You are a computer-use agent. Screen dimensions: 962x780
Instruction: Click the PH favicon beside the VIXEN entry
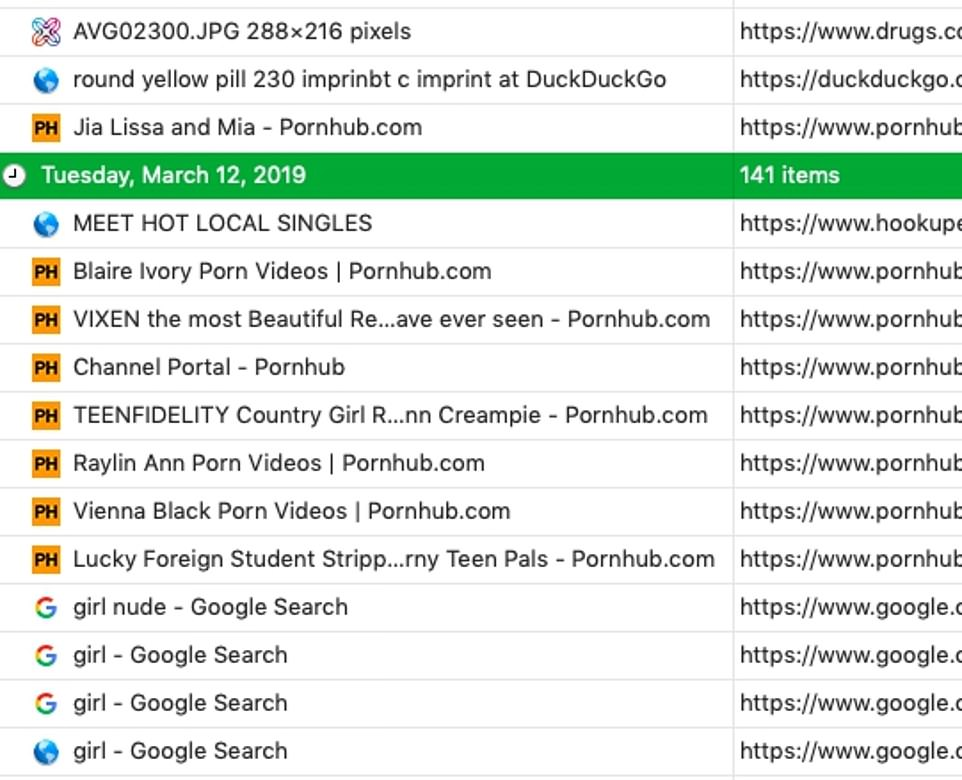pos(46,320)
